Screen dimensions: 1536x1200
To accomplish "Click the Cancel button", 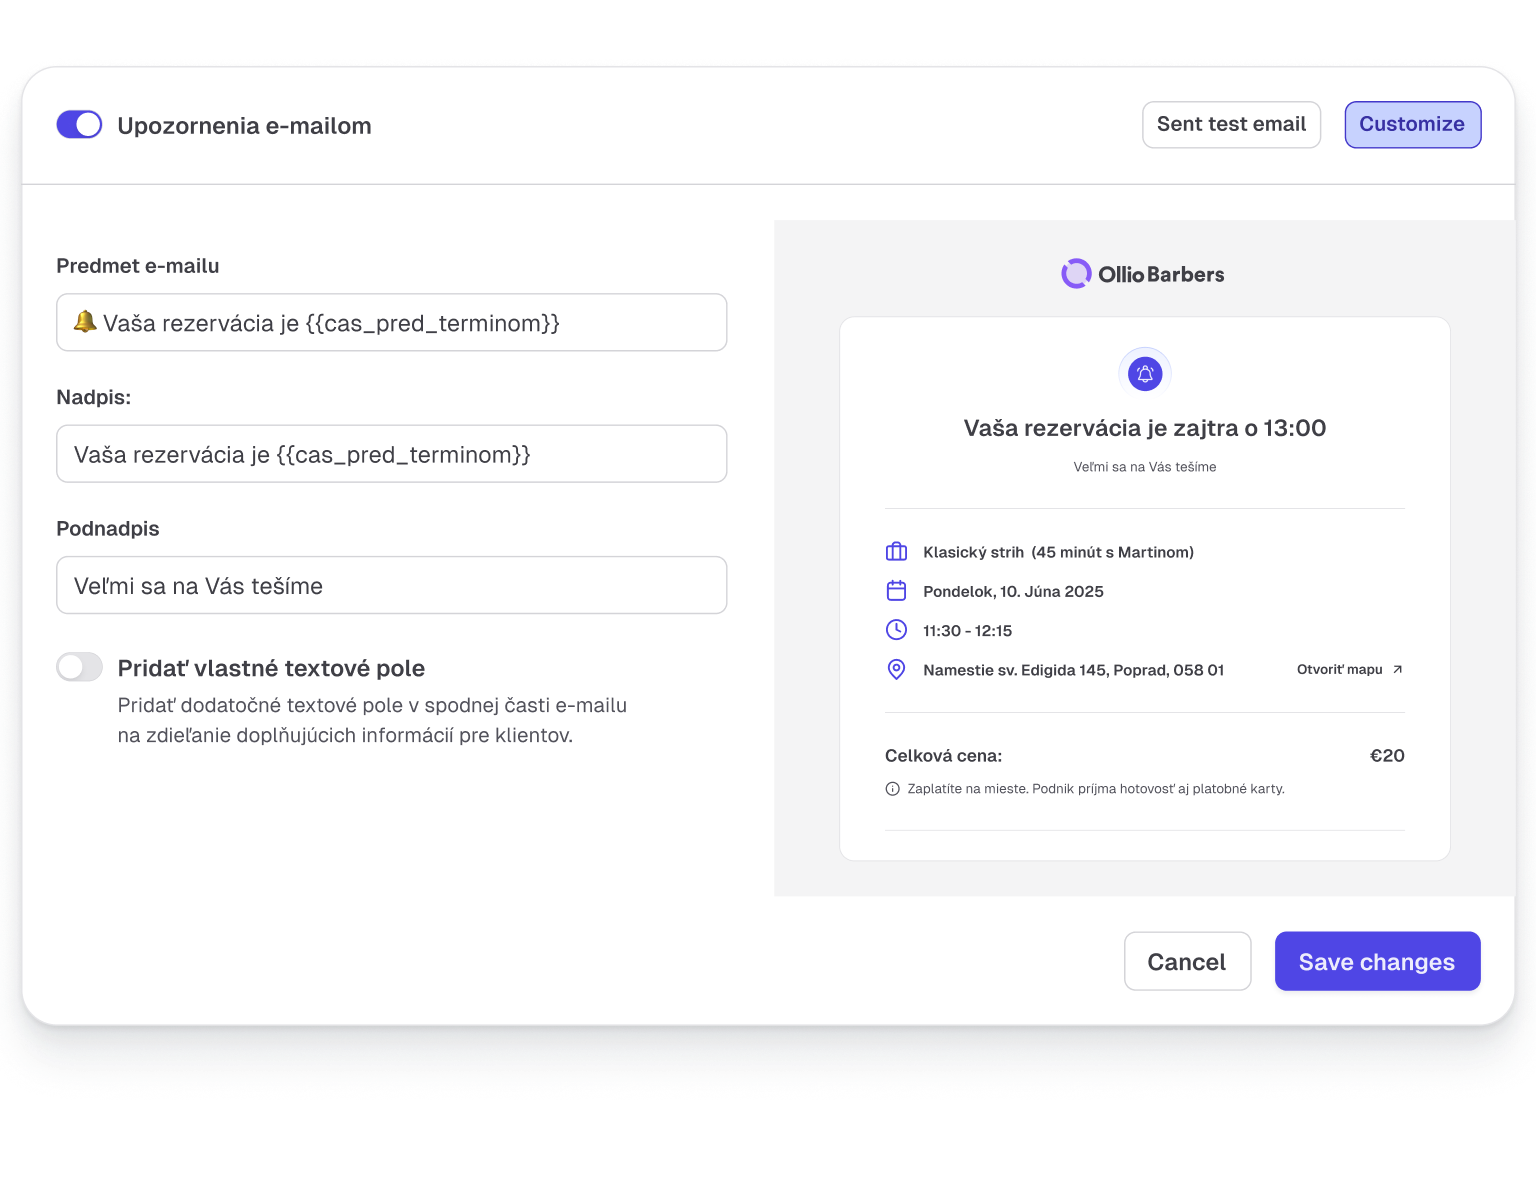I will [x=1187, y=961].
